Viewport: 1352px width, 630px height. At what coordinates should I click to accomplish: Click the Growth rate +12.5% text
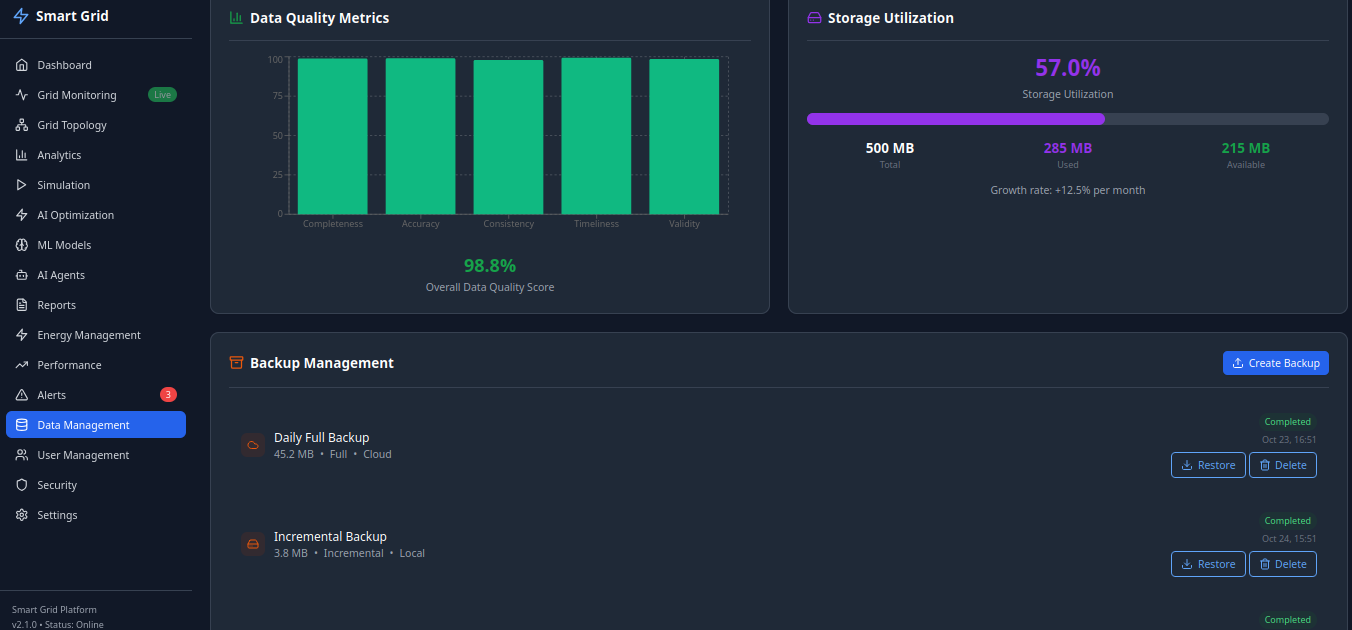tap(1068, 190)
